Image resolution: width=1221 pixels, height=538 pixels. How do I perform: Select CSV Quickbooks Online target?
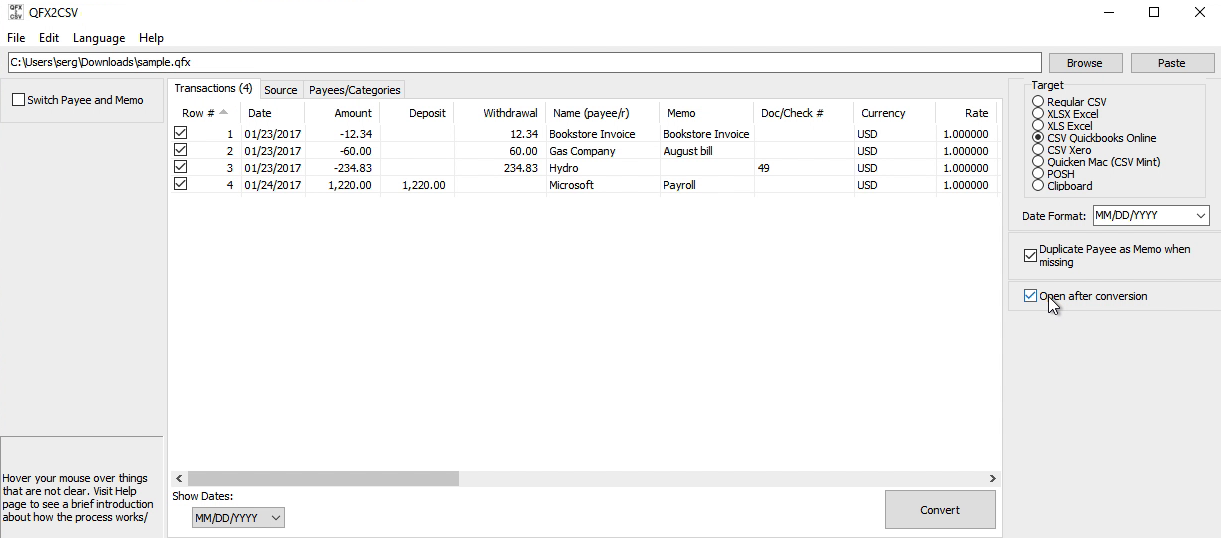[1038, 138]
